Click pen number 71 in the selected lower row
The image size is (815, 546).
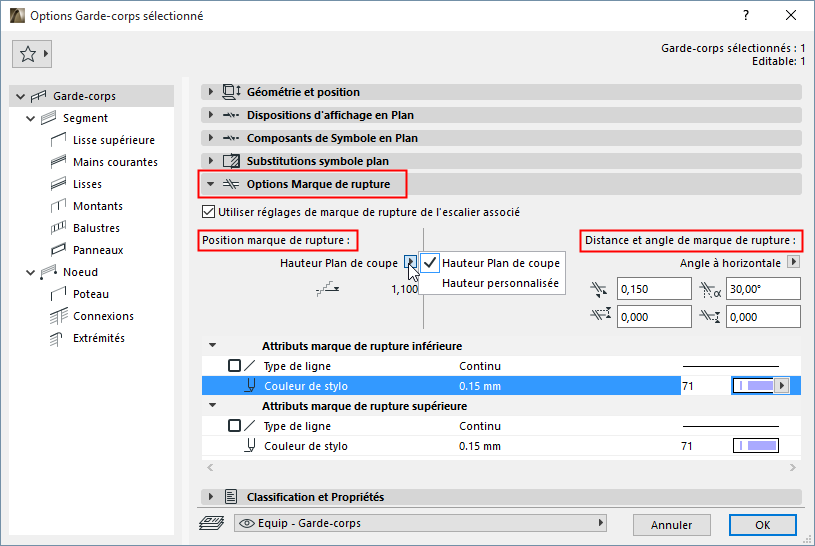[x=688, y=386]
